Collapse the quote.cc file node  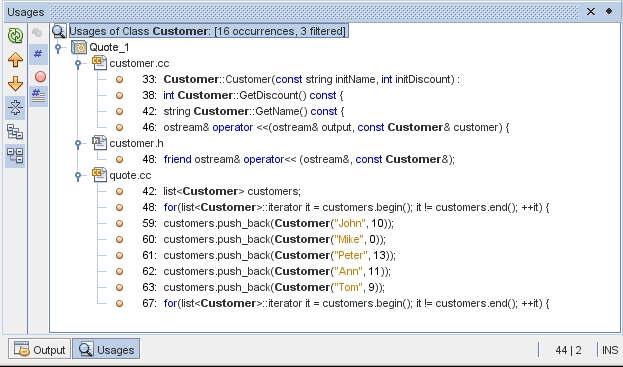[x=78, y=176]
